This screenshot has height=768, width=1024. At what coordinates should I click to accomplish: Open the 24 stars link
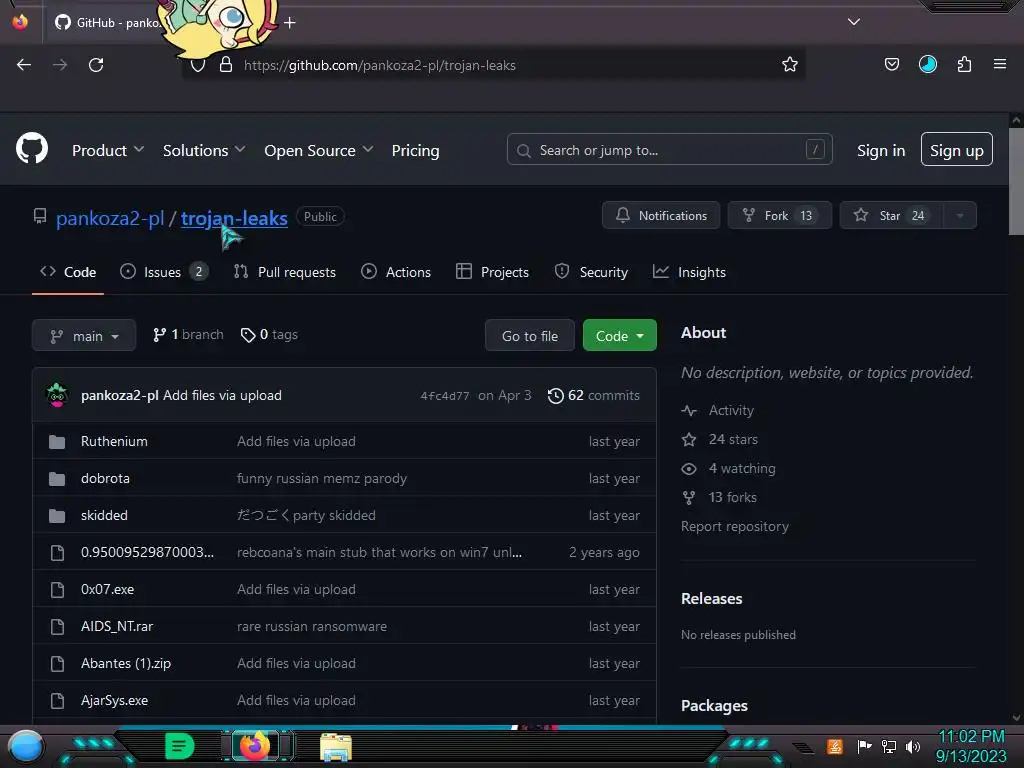point(720,440)
